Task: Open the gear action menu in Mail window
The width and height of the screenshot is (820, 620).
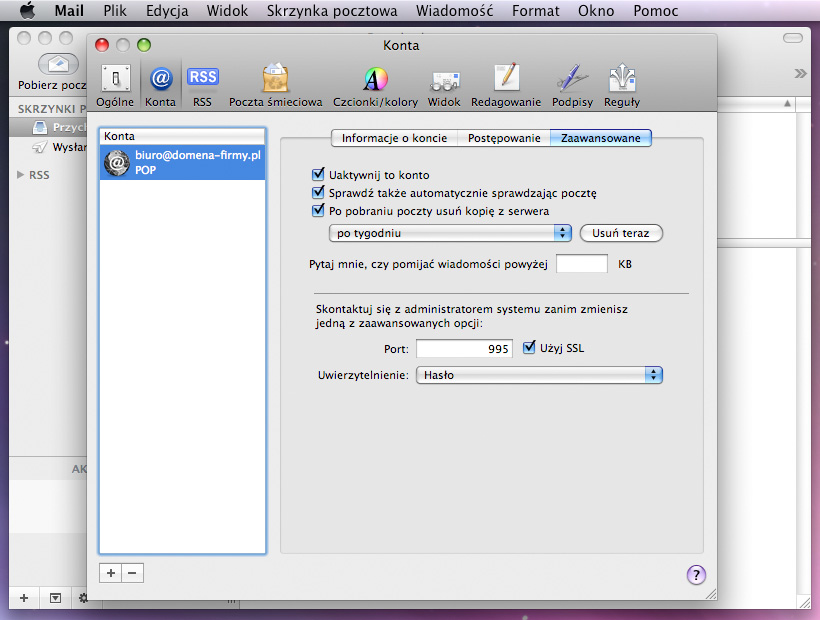Action: [x=83, y=598]
